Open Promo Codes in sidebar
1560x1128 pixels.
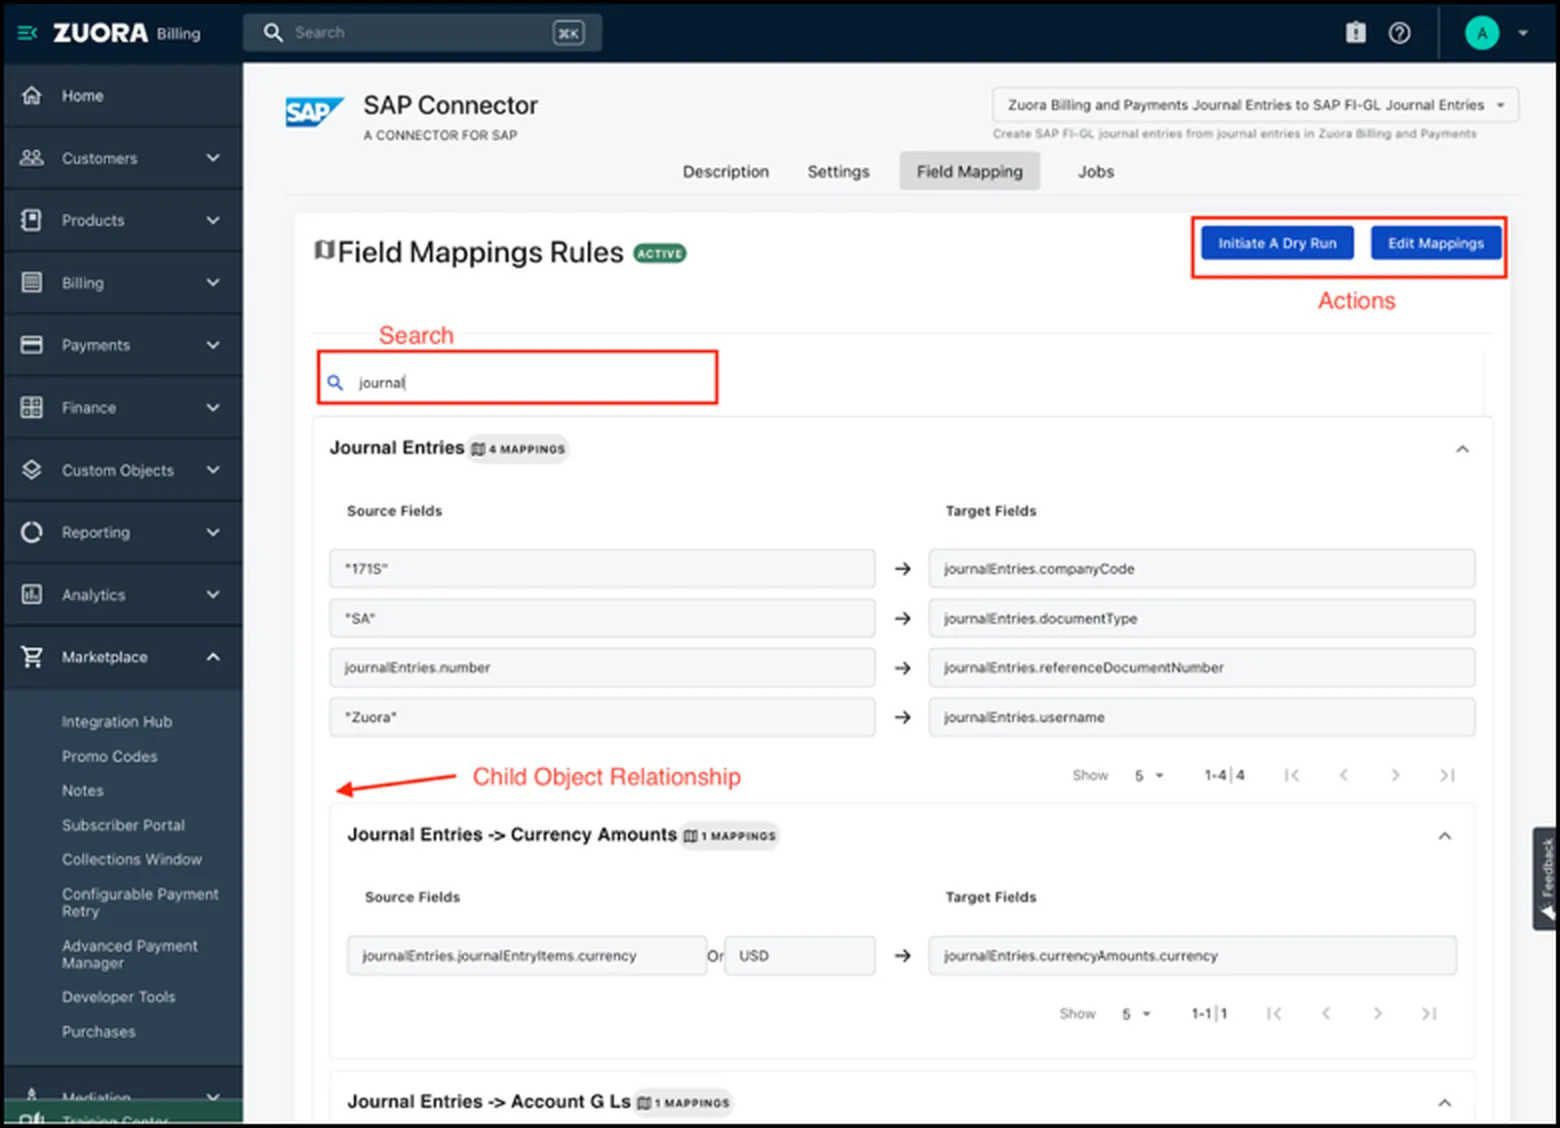click(110, 756)
